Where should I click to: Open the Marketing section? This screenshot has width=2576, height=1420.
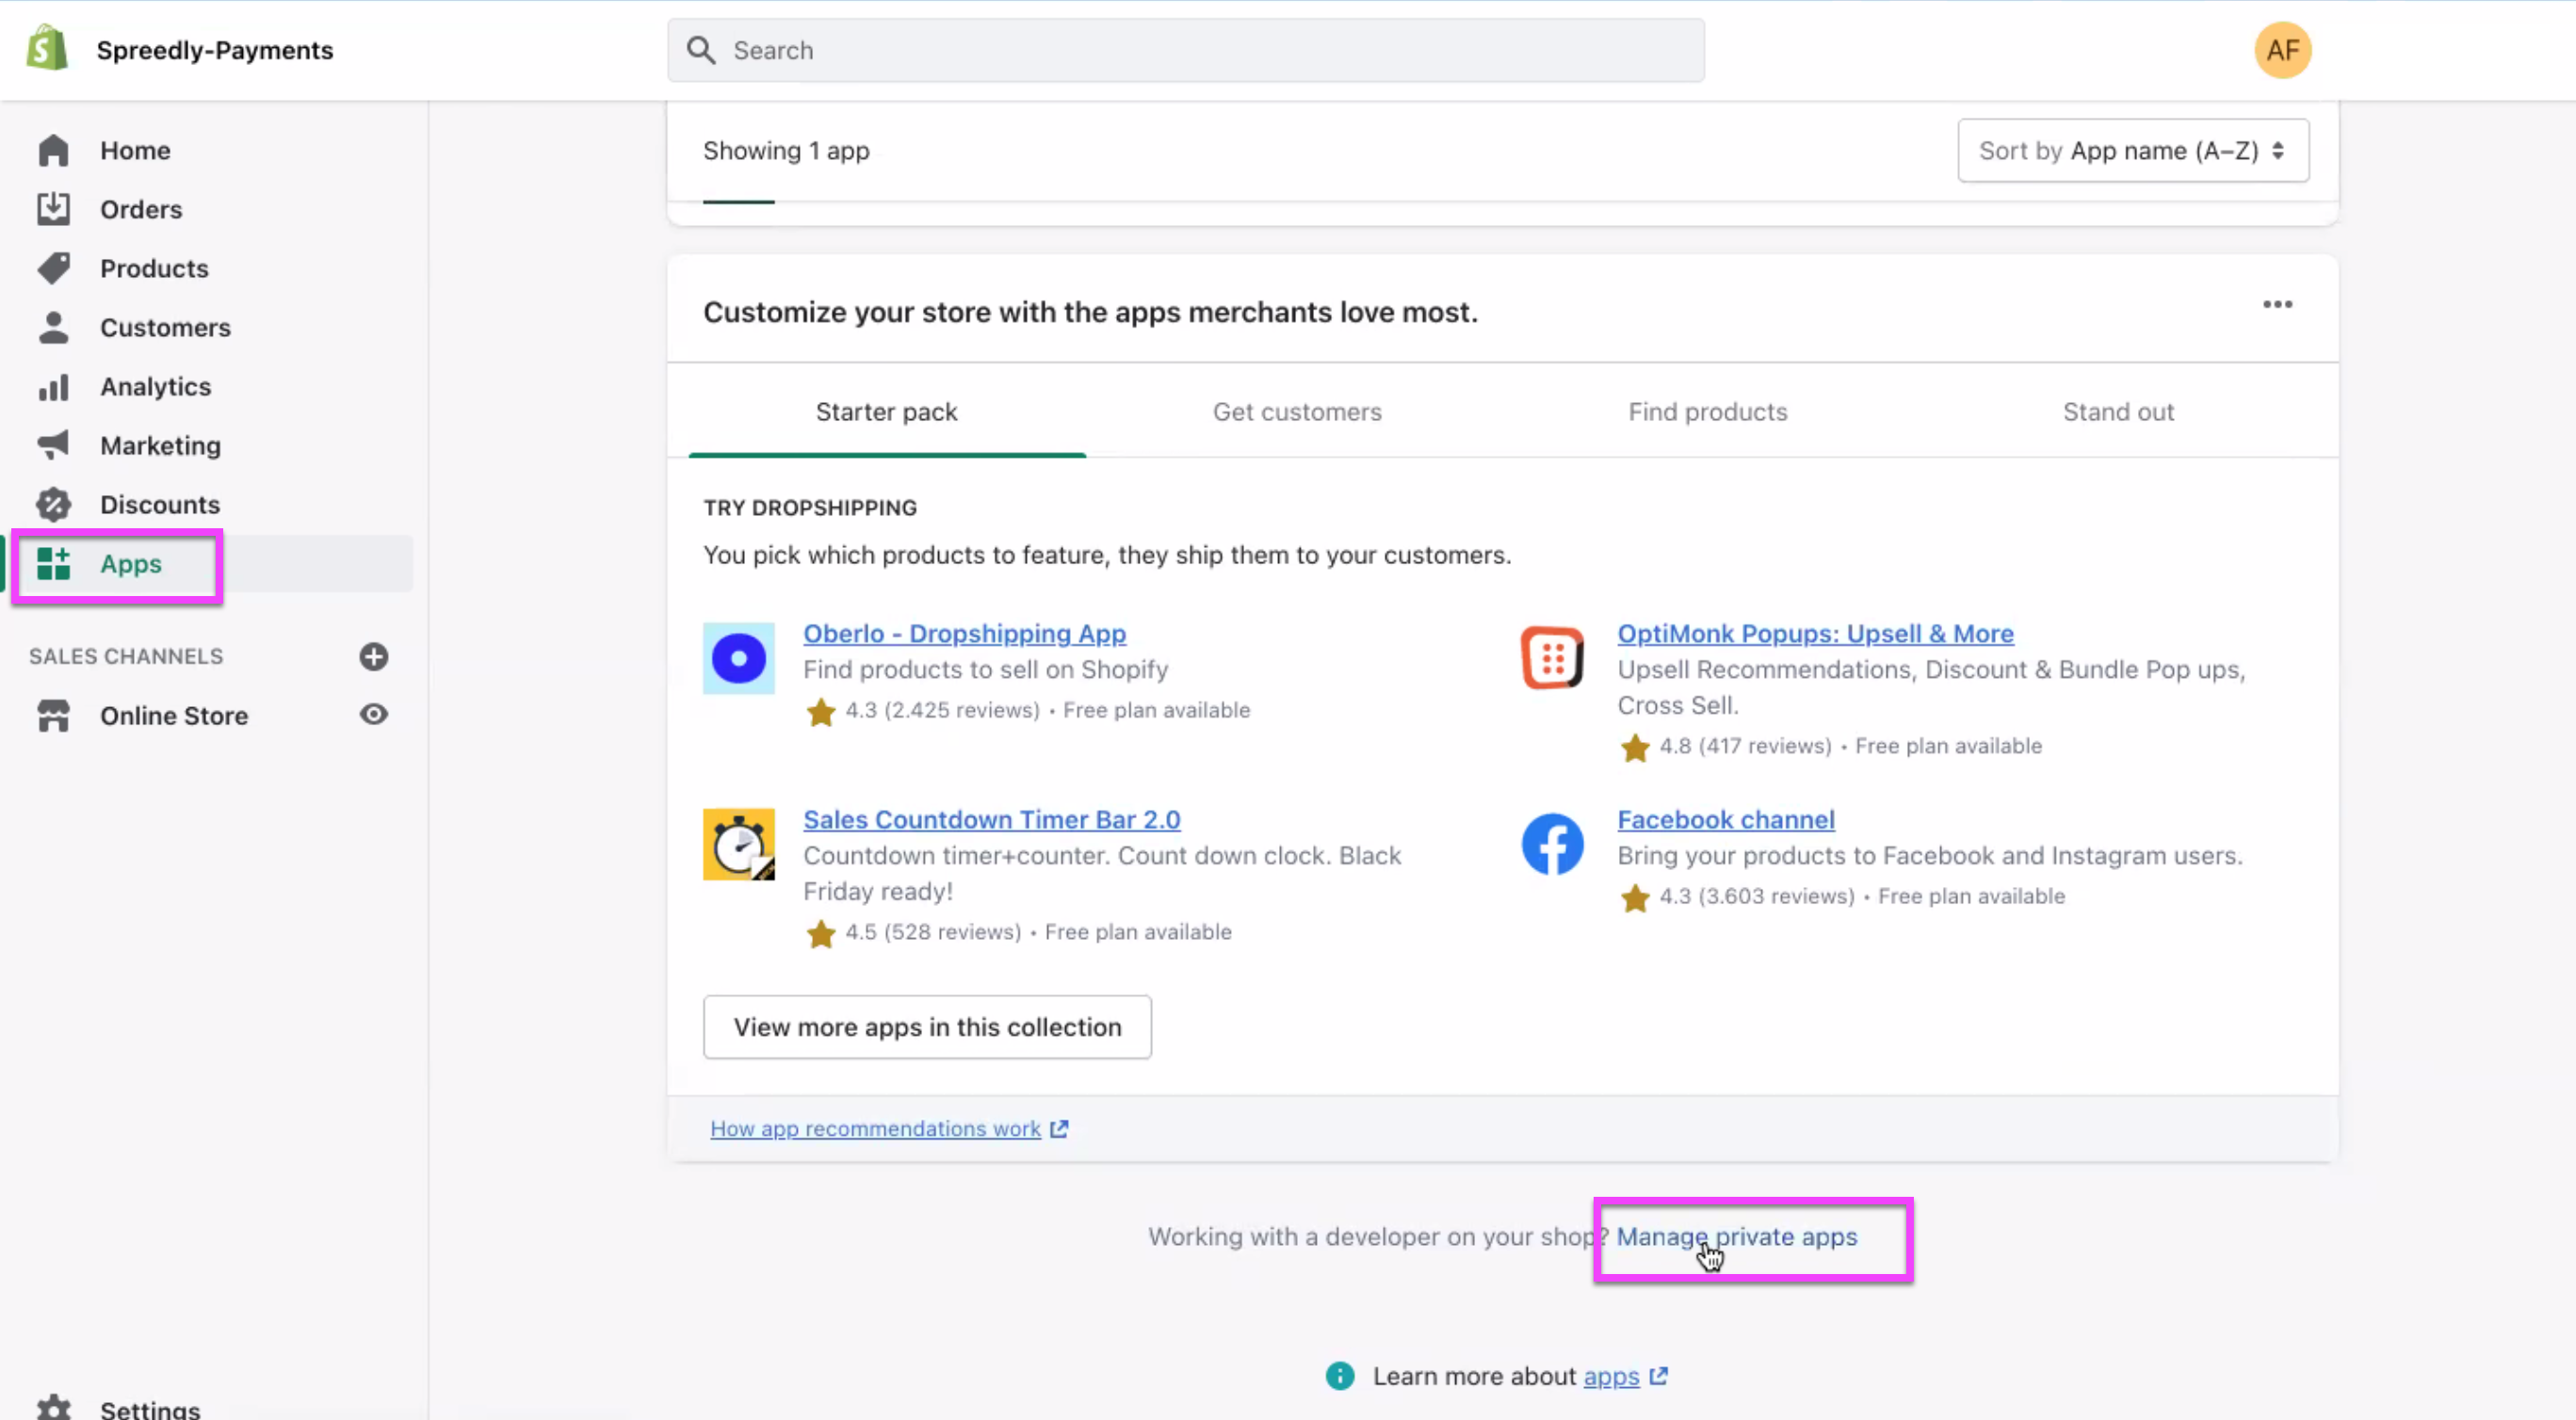click(160, 445)
